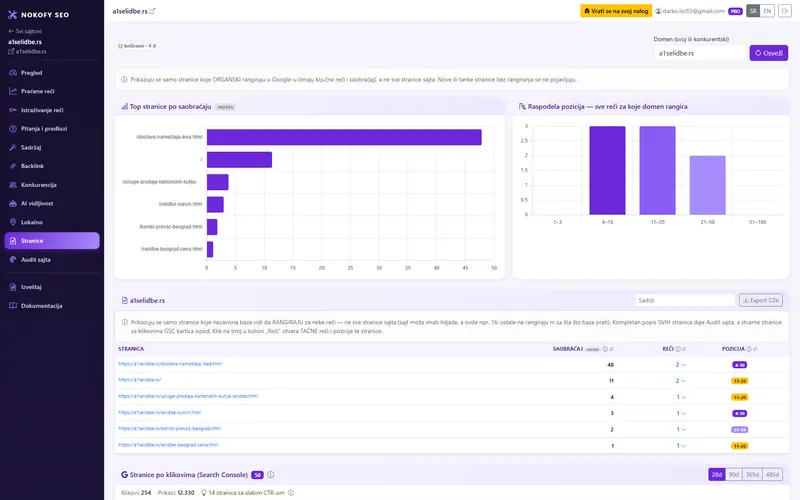Open Pitanja i predlozi page
The width and height of the screenshot is (800, 500).
click(x=52, y=129)
